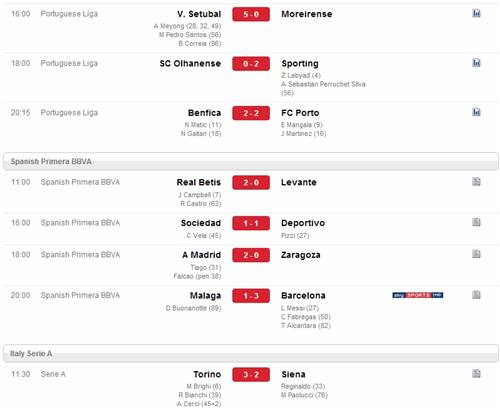Open report icon for Sociedad vs Deportivo
Viewport: 500px width, 411px height.
point(476,222)
